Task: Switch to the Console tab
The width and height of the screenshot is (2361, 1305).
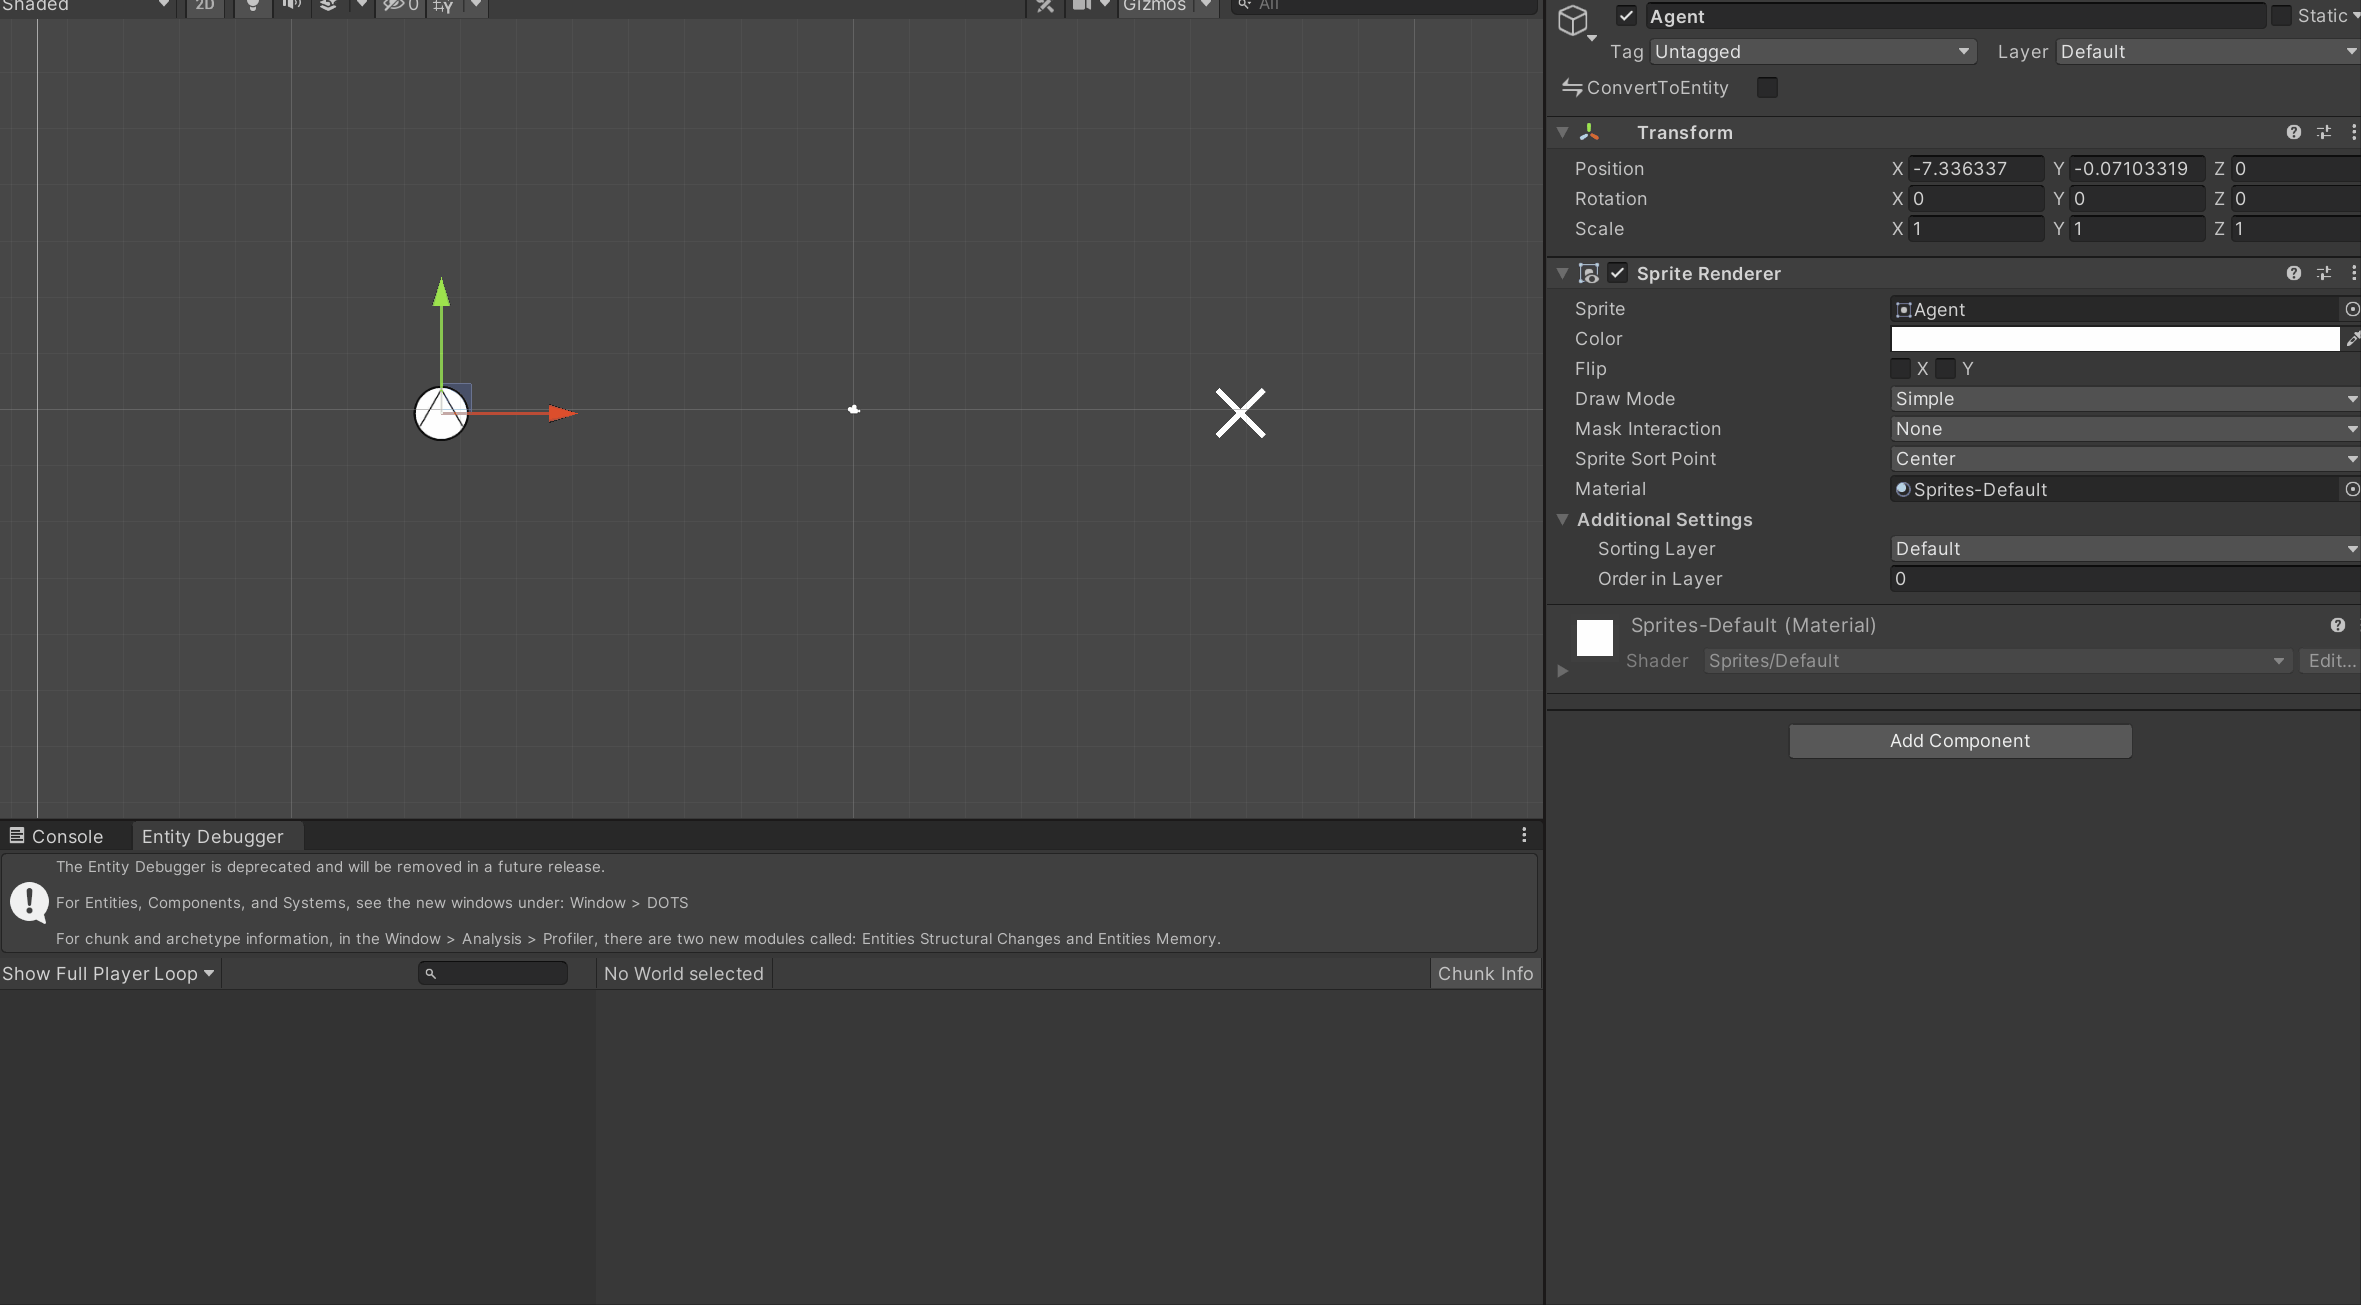Action: [x=57, y=836]
